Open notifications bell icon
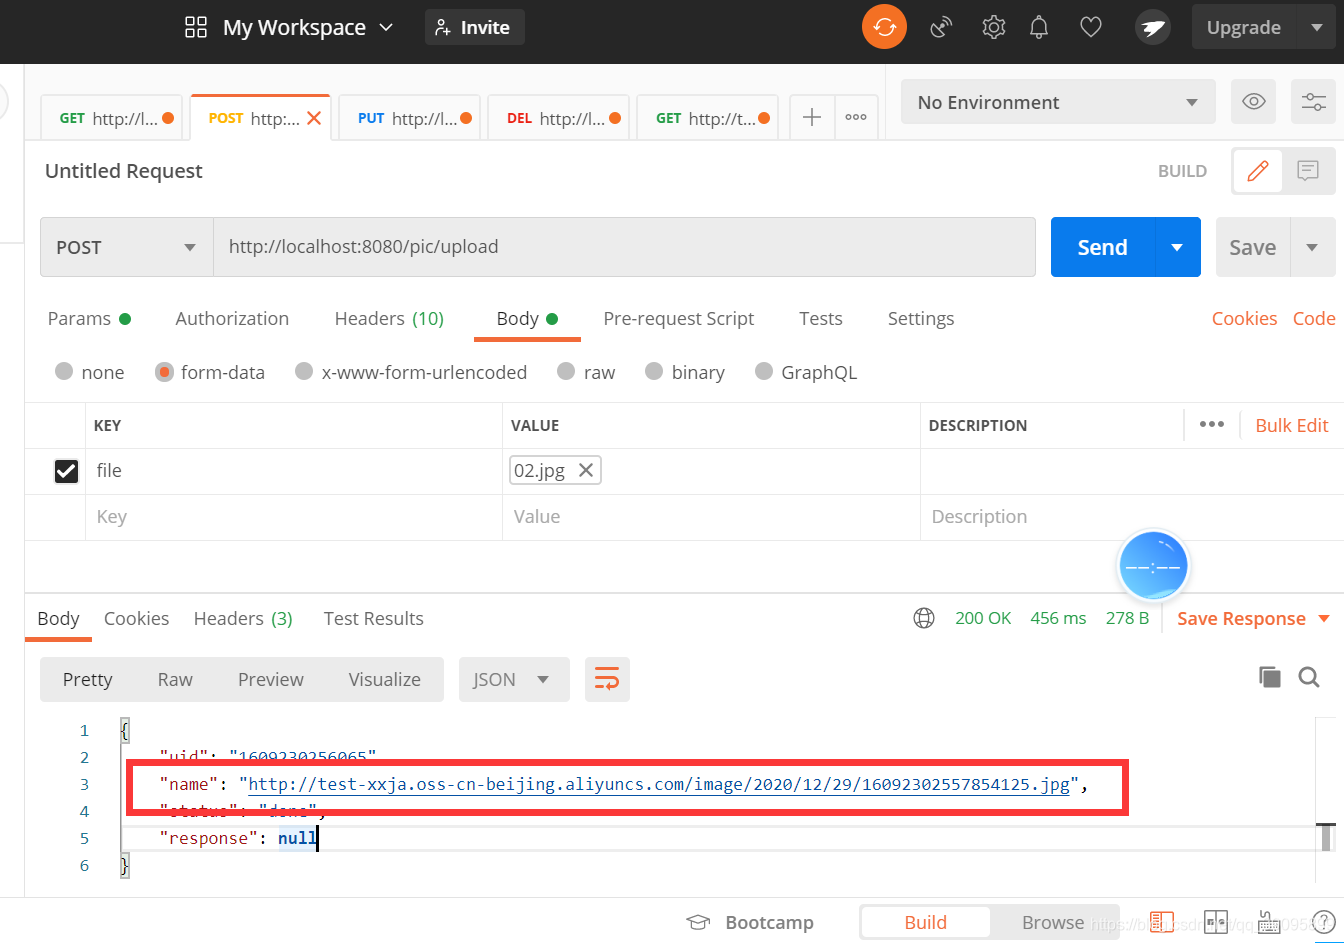The width and height of the screenshot is (1344, 943). coord(1041,27)
